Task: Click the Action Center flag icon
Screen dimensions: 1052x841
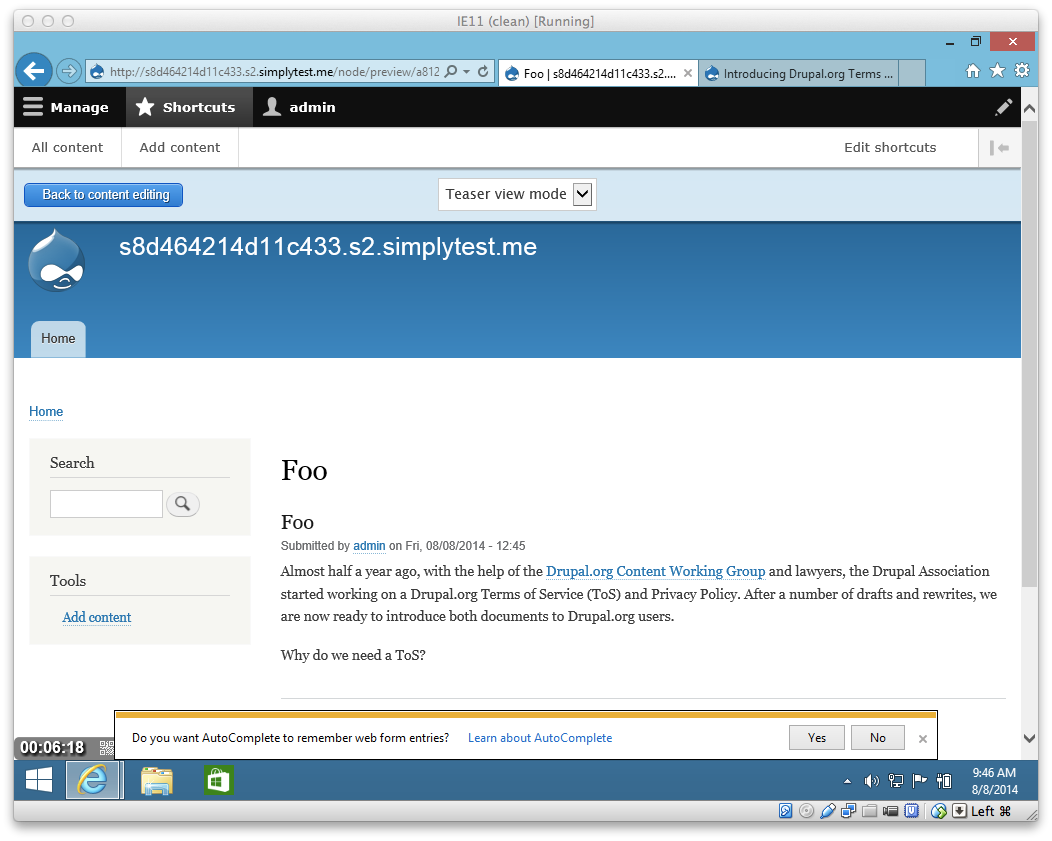Action: coord(920,781)
